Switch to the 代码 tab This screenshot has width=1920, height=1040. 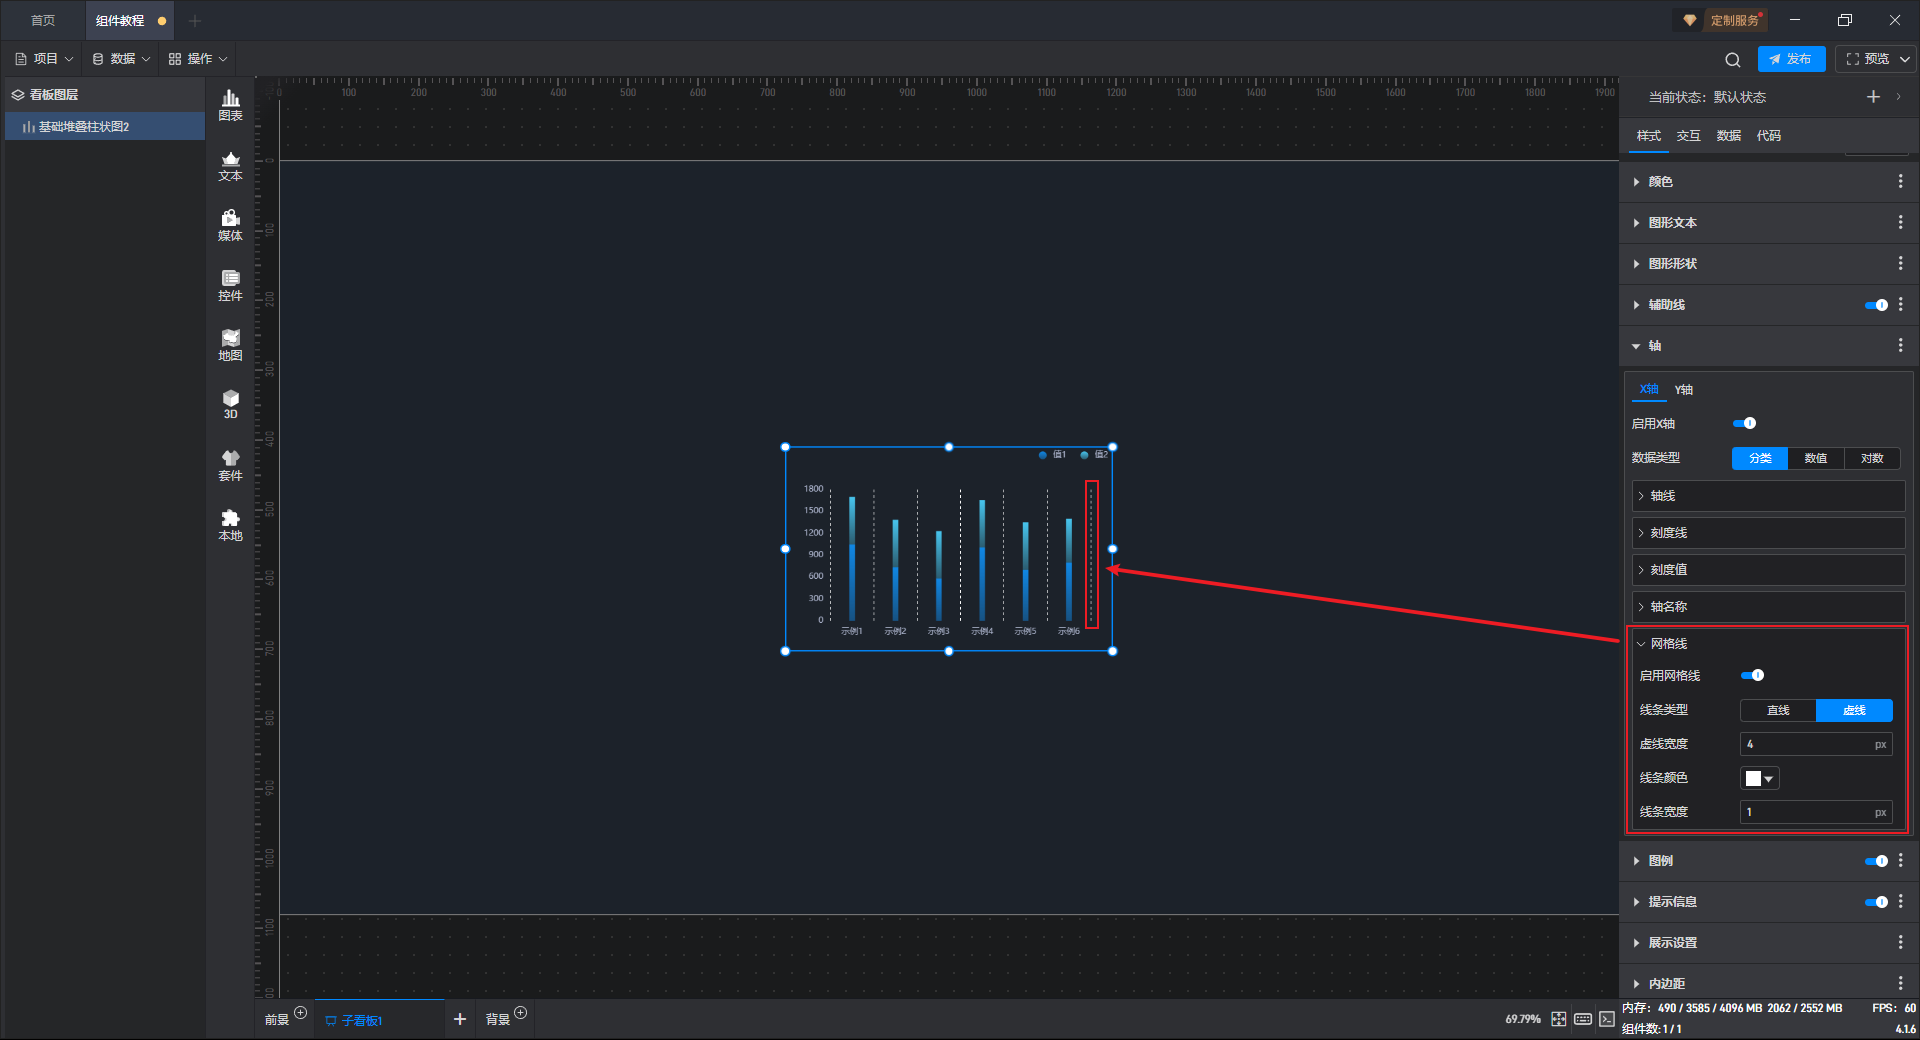[1768, 136]
